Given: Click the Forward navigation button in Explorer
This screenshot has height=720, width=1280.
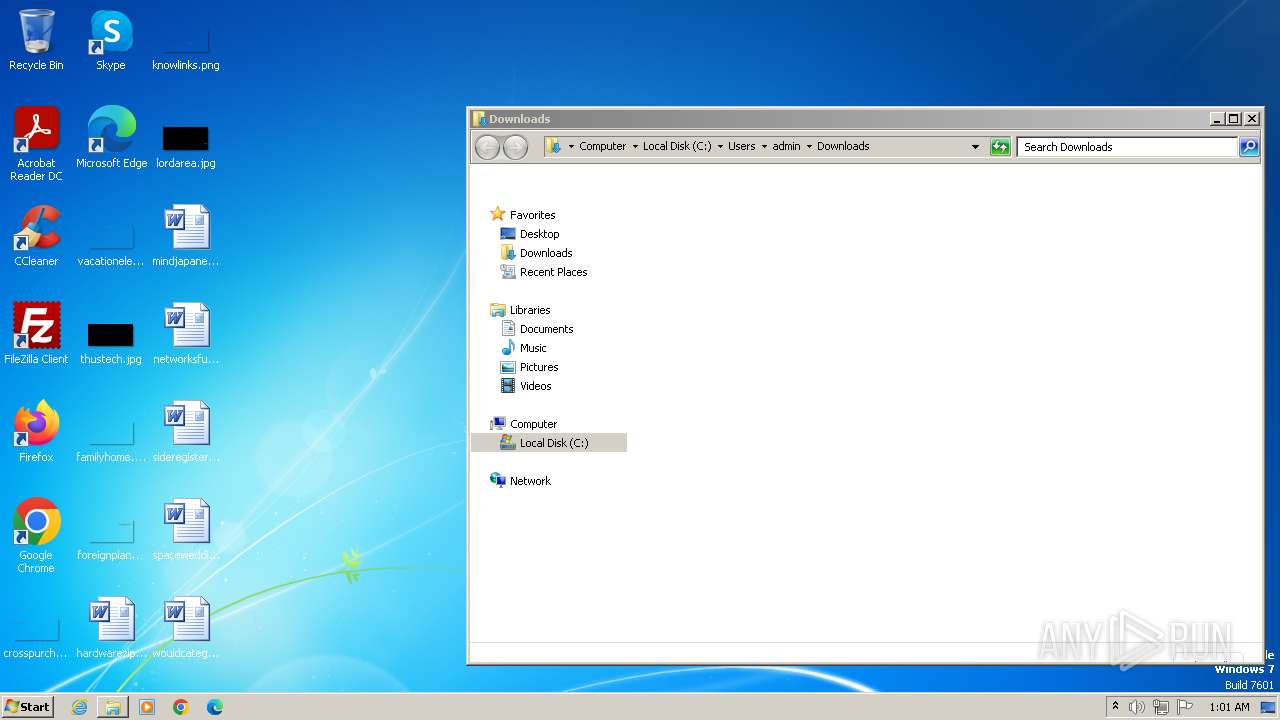Looking at the screenshot, I should (x=515, y=147).
